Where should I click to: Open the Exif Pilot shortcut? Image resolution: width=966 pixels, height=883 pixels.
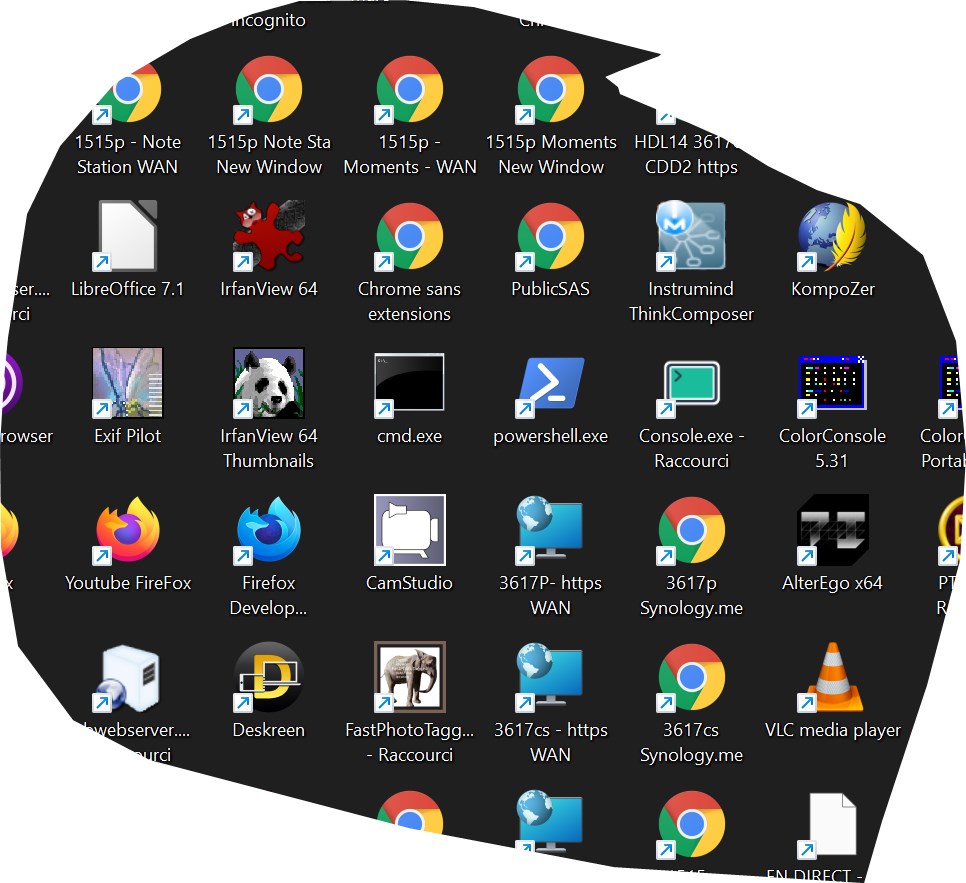point(128,384)
